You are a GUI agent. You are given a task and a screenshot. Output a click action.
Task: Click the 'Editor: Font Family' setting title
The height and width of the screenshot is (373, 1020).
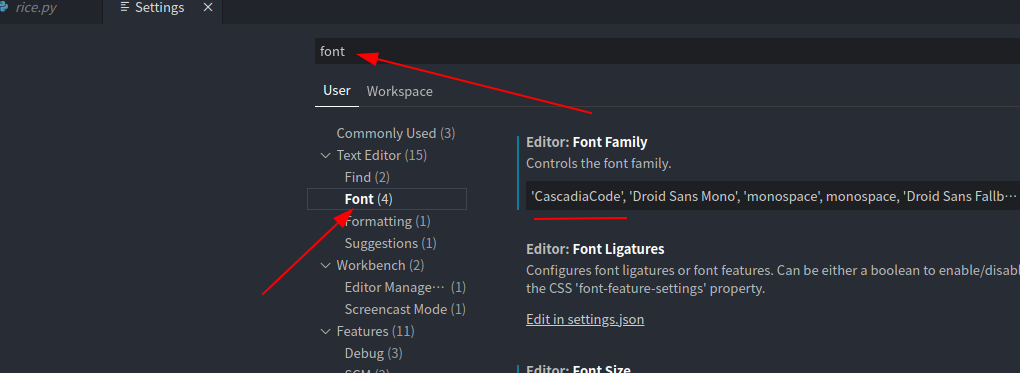(x=587, y=142)
